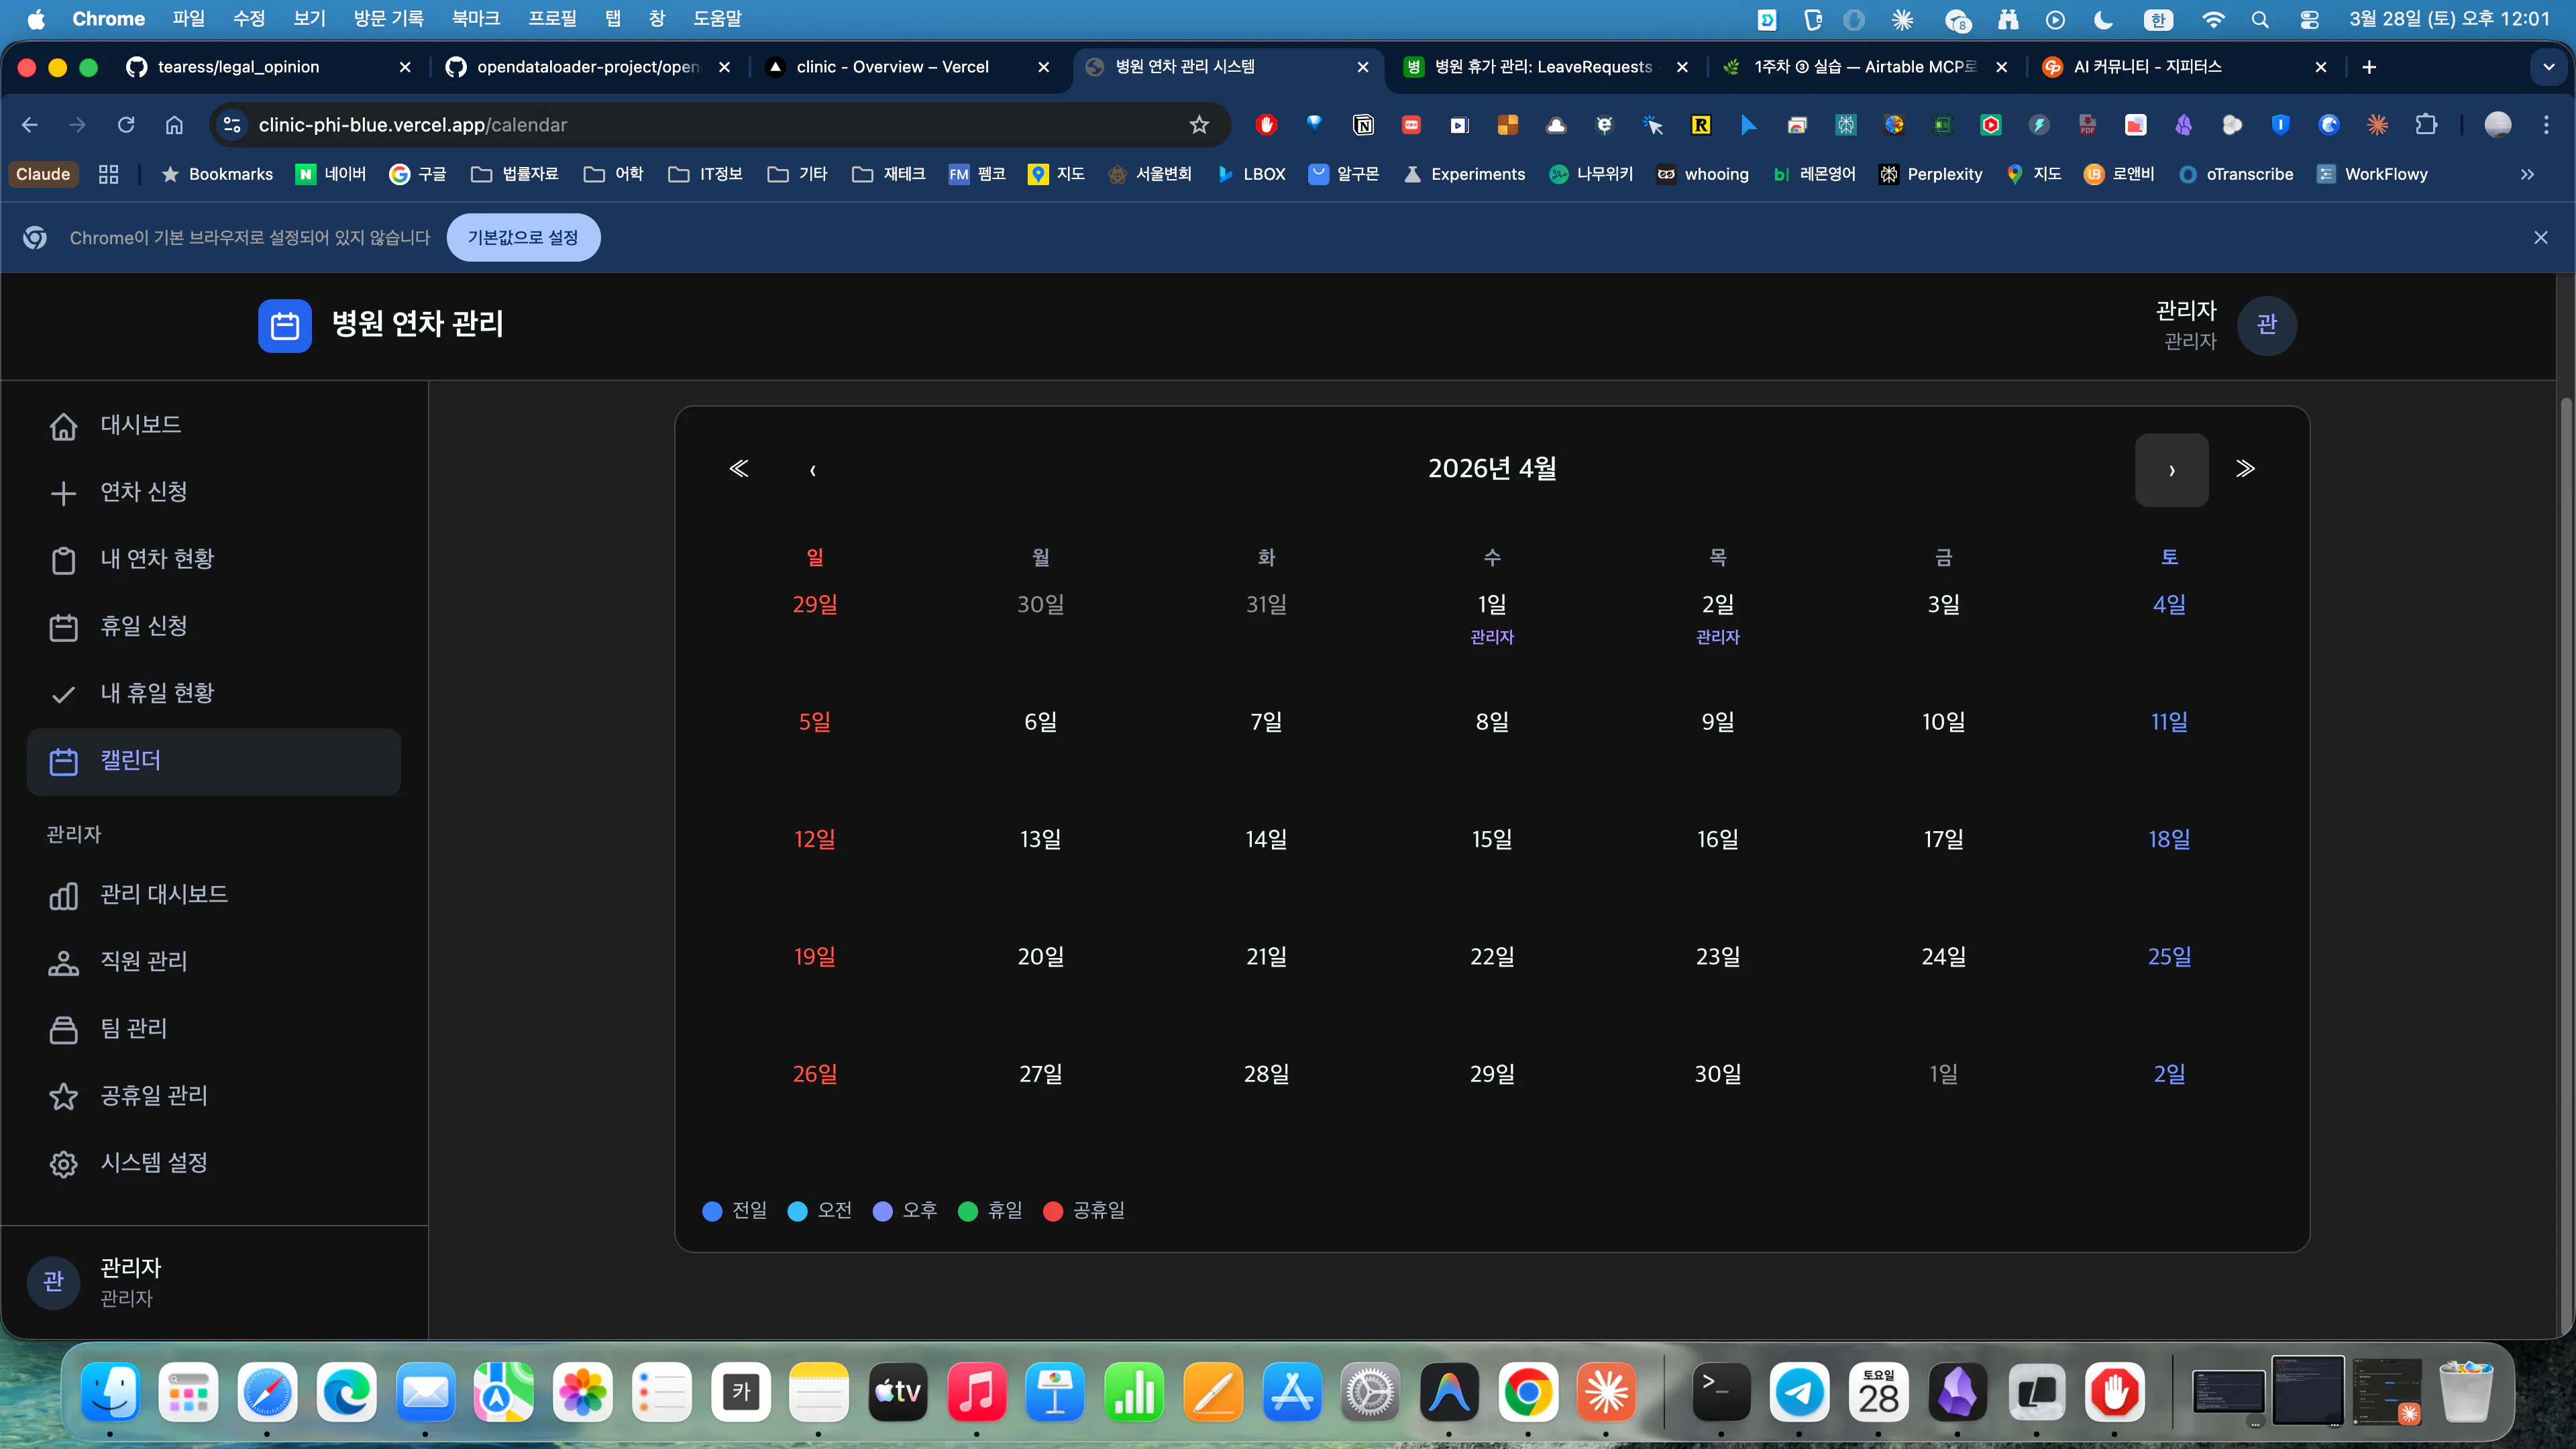Click the plus icon for 연차 신청
Image resolution: width=2576 pixels, height=1449 pixels.
[x=63, y=493]
